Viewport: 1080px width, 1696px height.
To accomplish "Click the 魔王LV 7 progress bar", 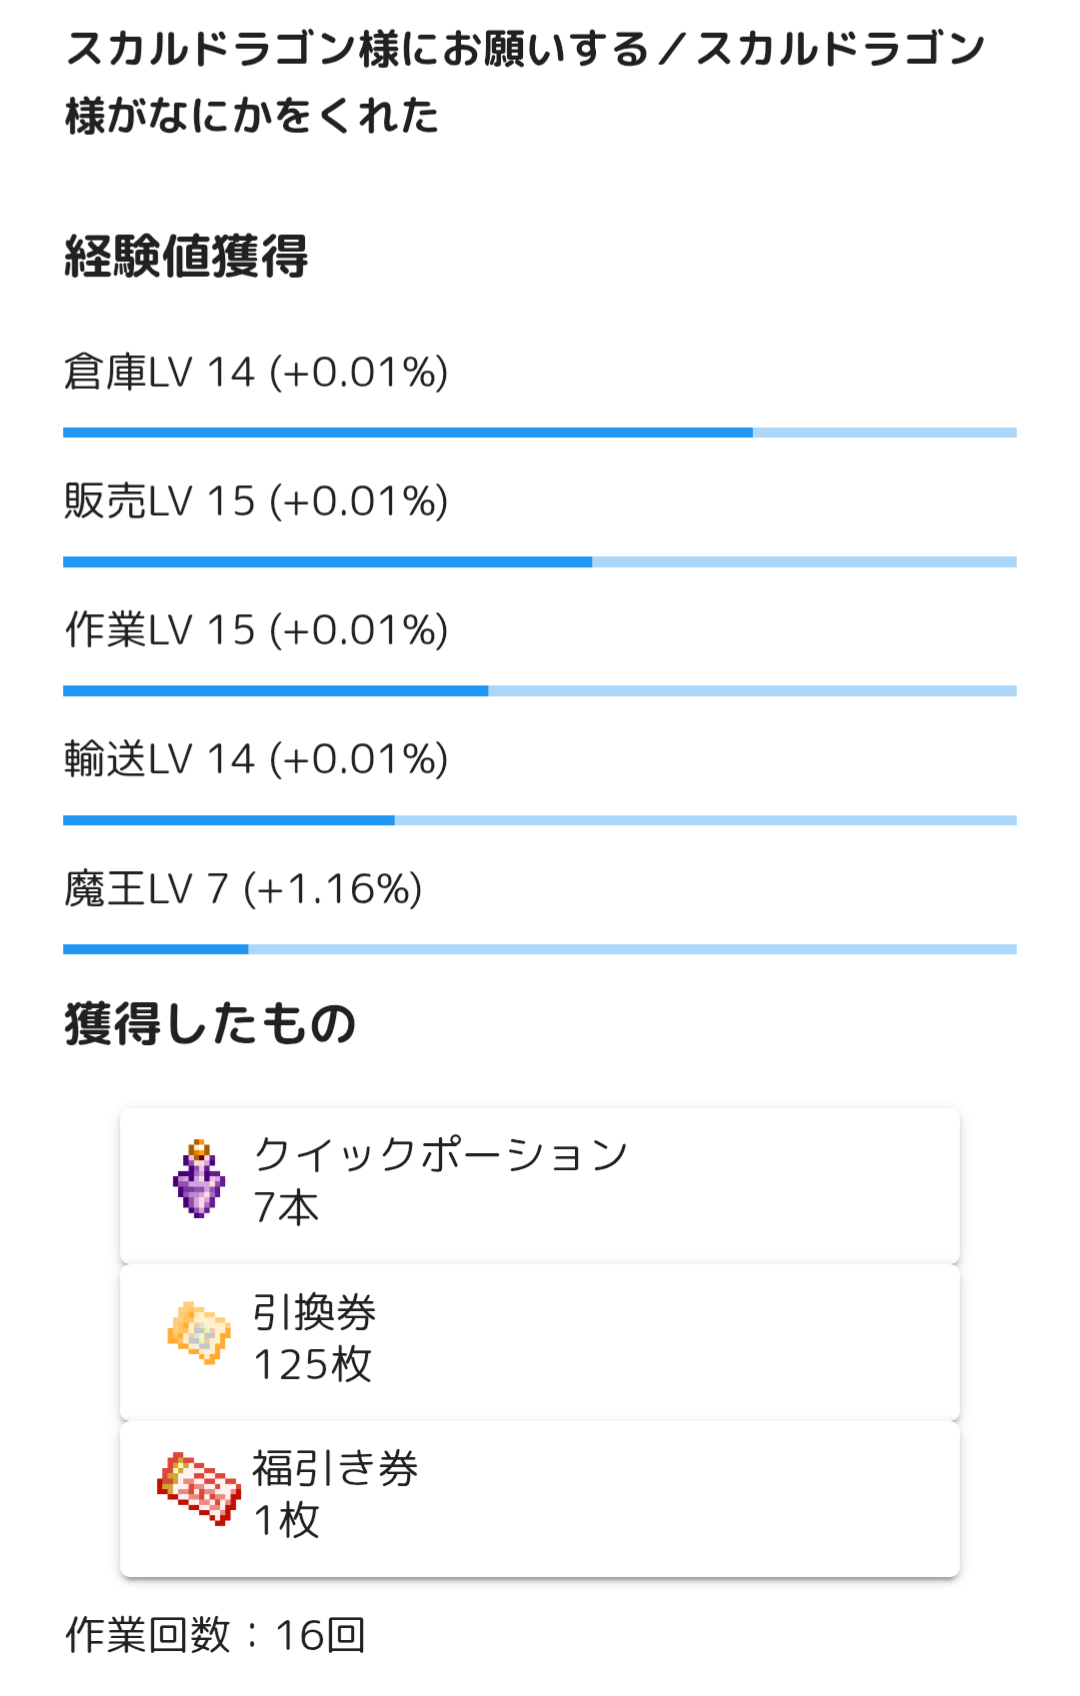I will pos(540,949).
